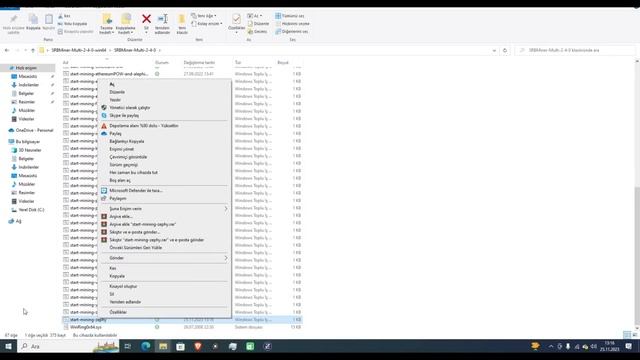The image size is (640, 360).
Task: Open the ribbon Aç dropdown arrow
Action: (x=261, y=16)
